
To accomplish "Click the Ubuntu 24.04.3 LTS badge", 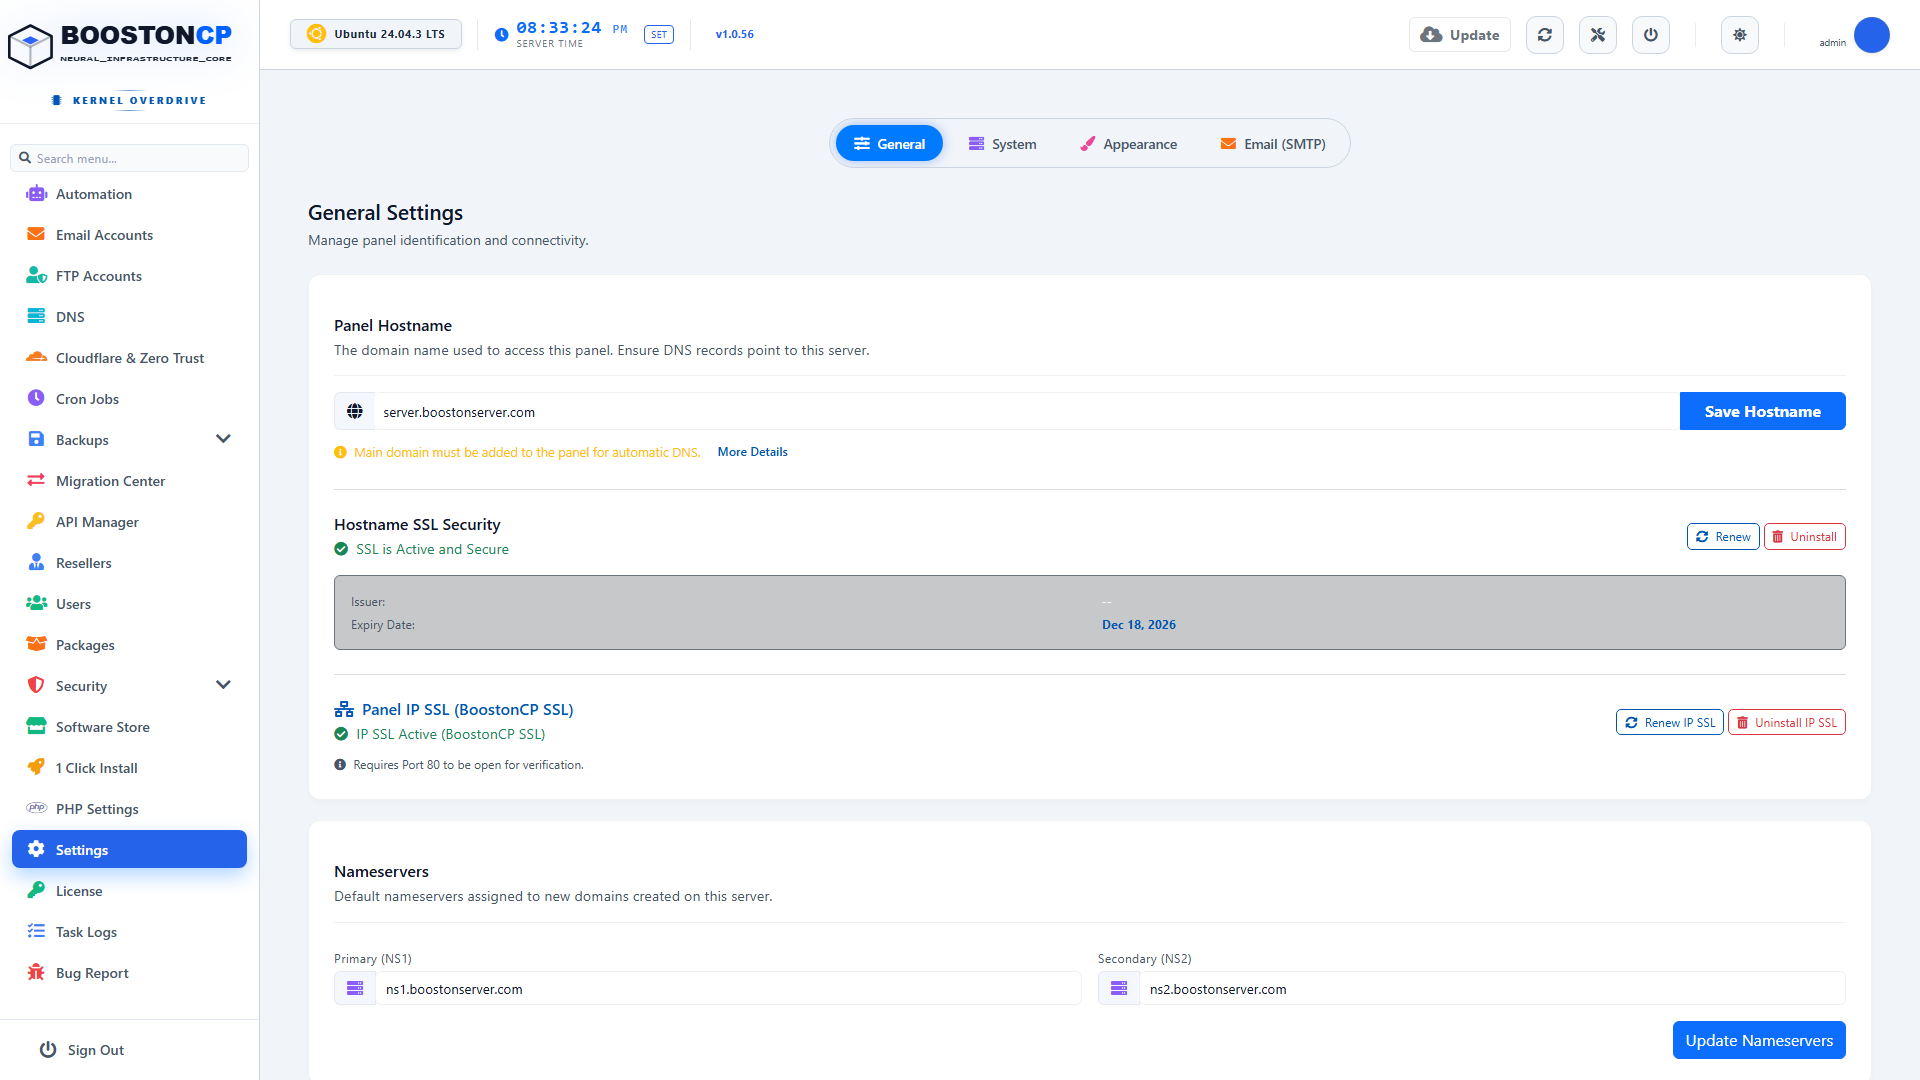I will coord(376,34).
